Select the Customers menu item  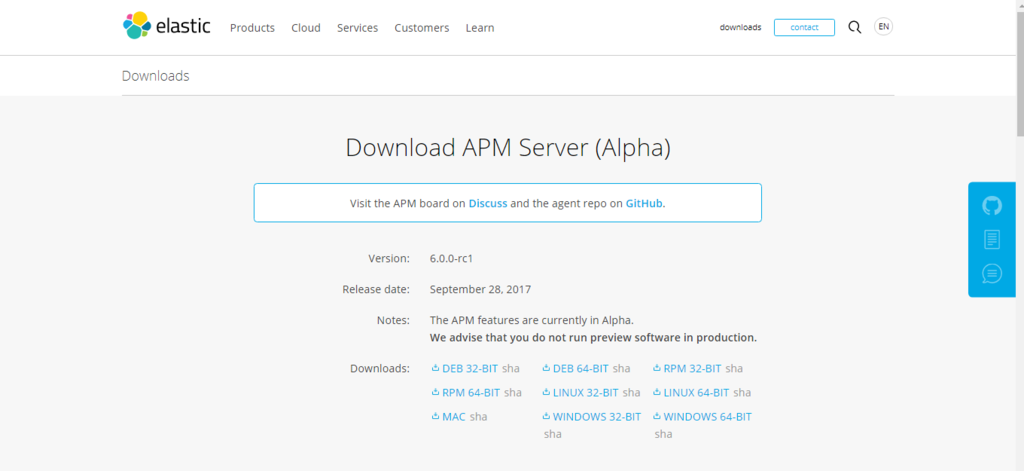tap(421, 28)
